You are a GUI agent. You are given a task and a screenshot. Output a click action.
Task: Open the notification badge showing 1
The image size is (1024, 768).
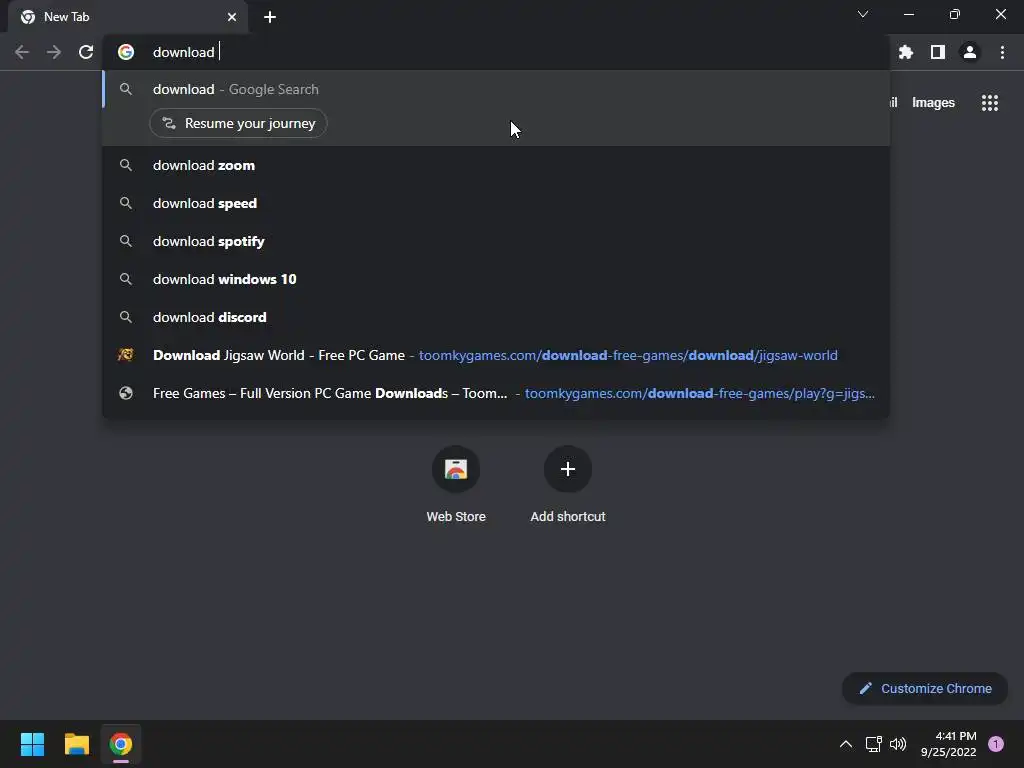996,744
